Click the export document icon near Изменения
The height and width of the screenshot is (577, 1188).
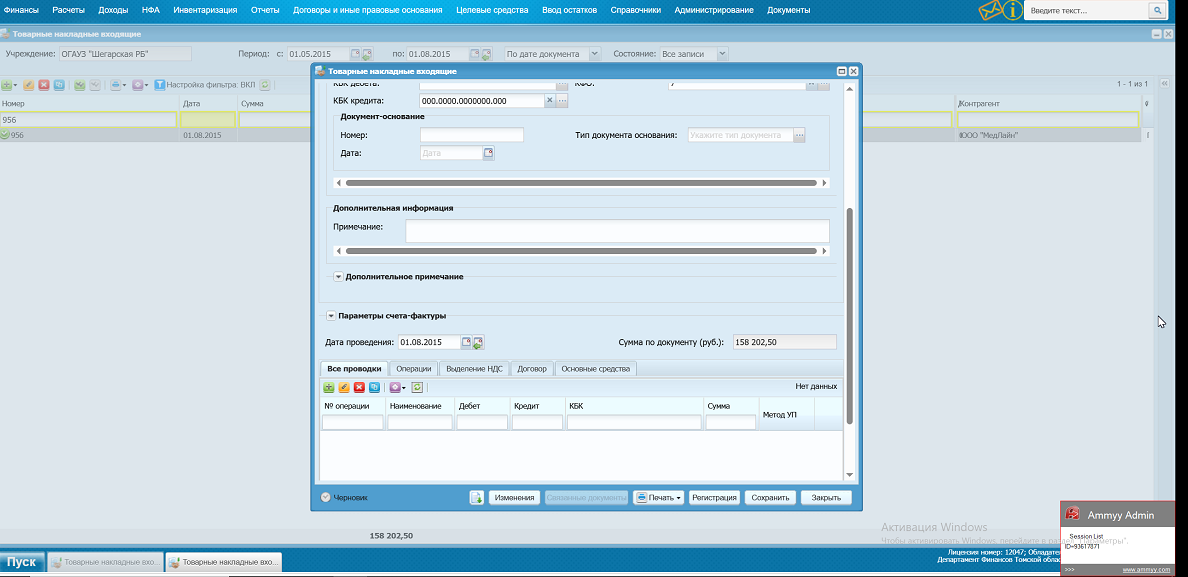477,497
